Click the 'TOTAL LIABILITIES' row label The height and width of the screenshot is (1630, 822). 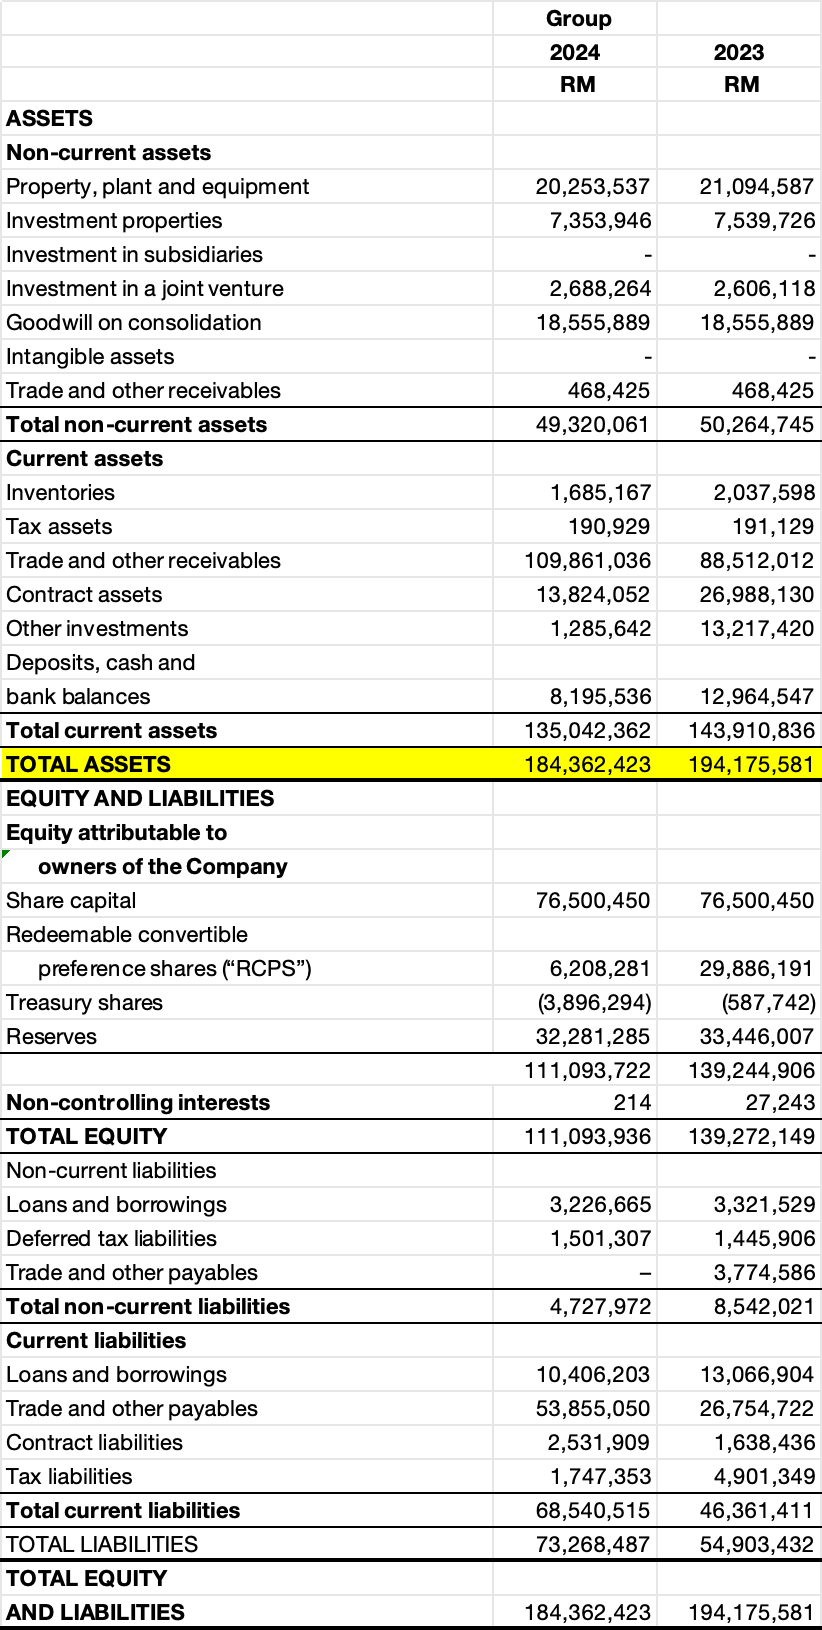102,1545
